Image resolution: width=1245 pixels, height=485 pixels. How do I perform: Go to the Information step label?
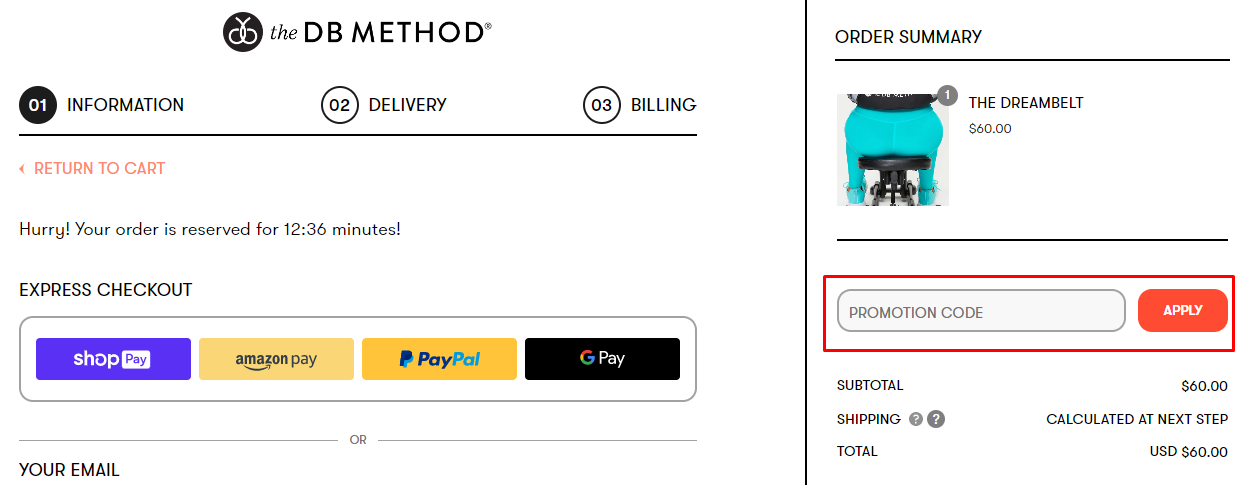pyautogui.click(x=125, y=105)
